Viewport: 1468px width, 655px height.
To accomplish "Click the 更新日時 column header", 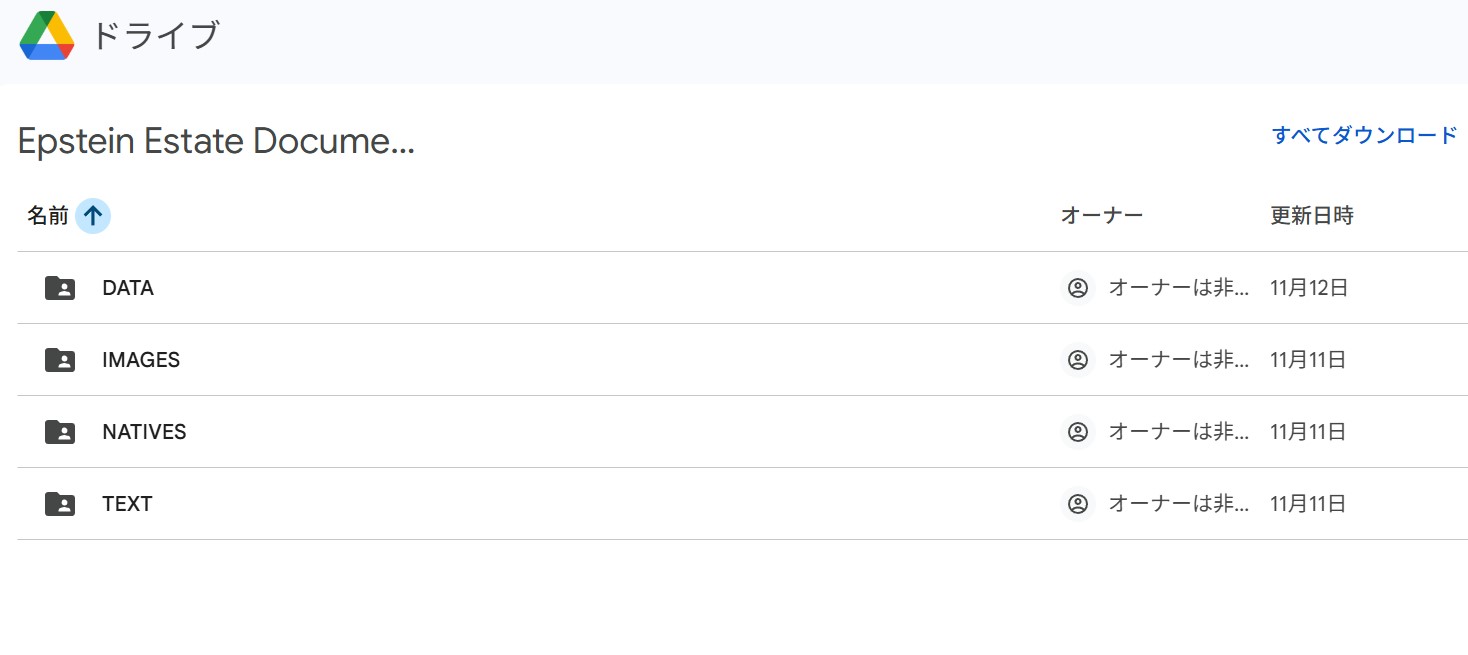I will point(1311,215).
